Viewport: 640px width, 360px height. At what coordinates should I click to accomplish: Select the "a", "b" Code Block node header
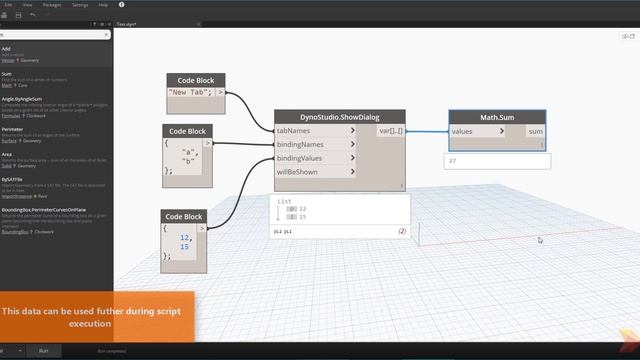click(x=187, y=131)
